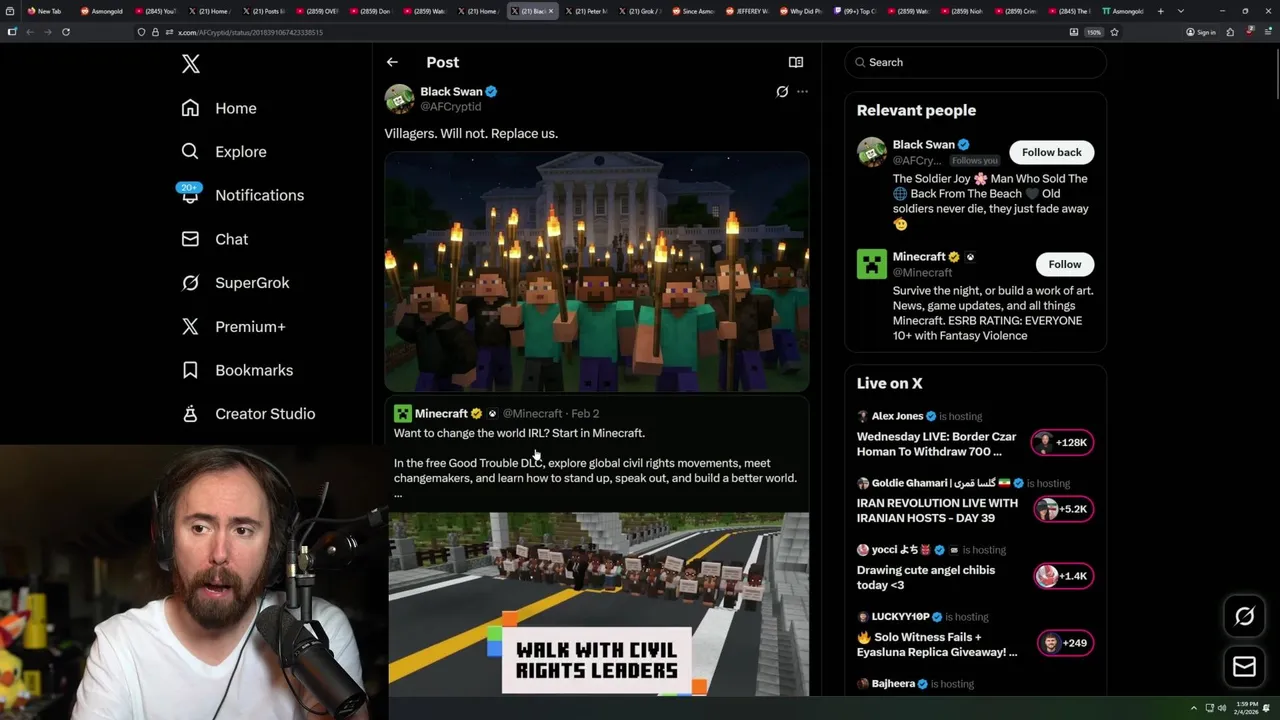Join the cute angel chibis +1.4K space
1280x720 pixels.
tap(1064, 576)
